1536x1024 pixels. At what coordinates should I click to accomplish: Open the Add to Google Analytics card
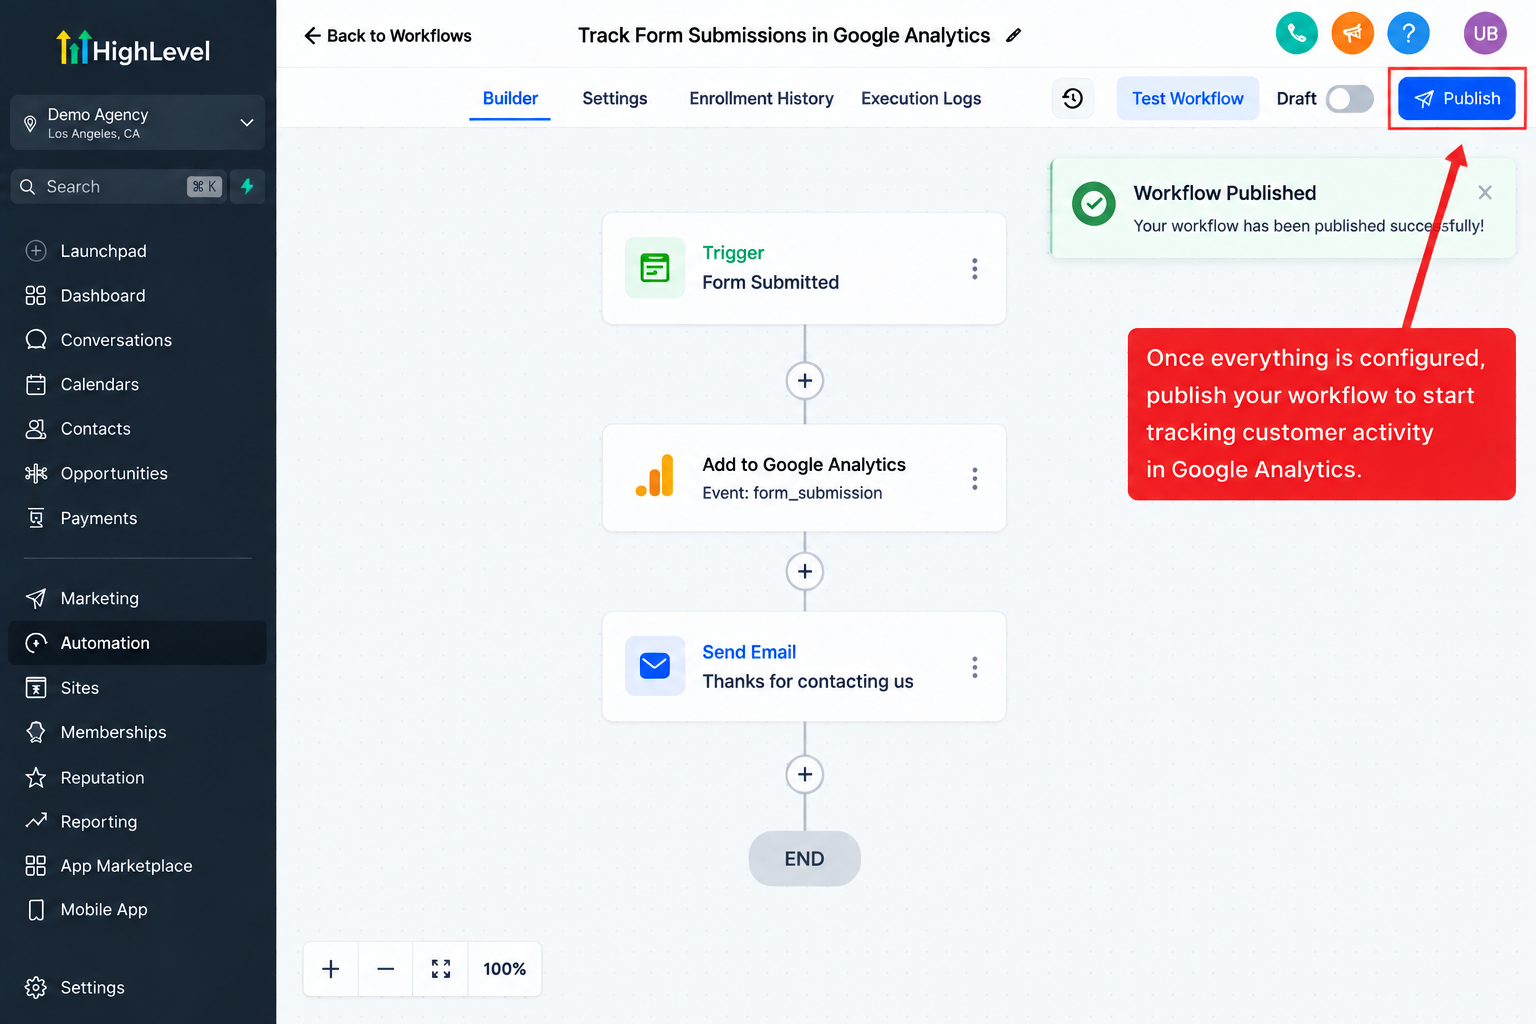[x=804, y=478]
